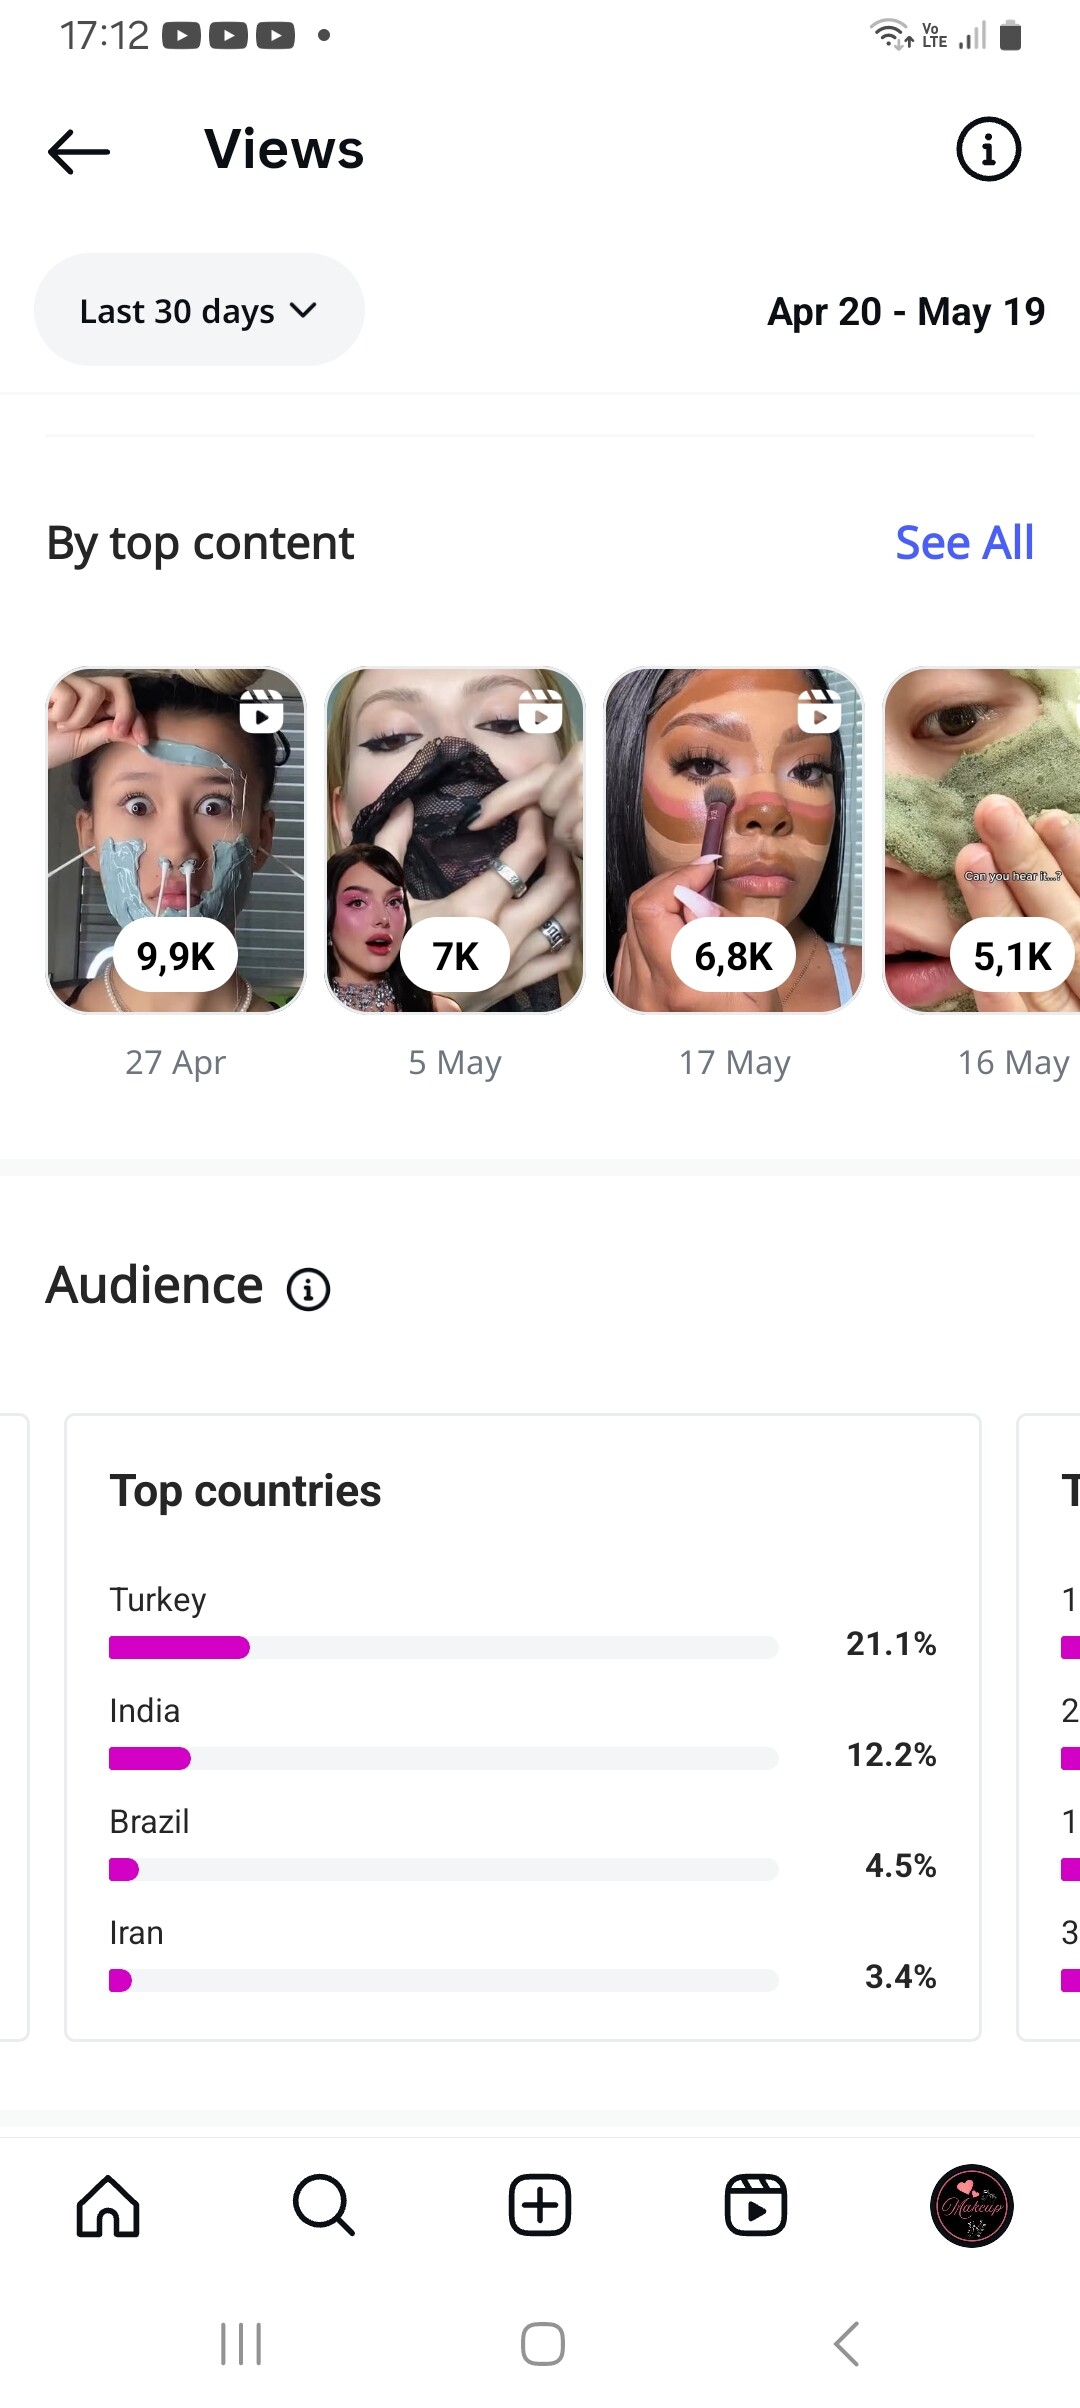
Task: Tap the Turkey percentage bar
Action: click(443, 1647)
